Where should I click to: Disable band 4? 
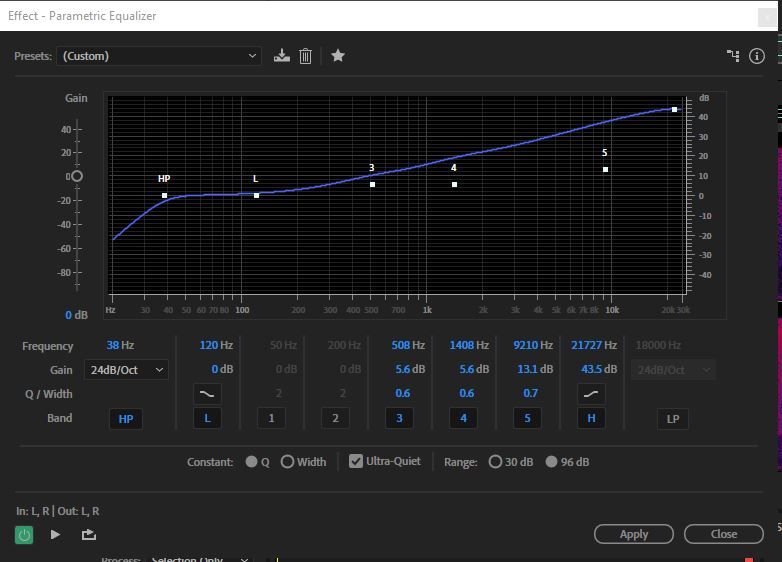463,418
